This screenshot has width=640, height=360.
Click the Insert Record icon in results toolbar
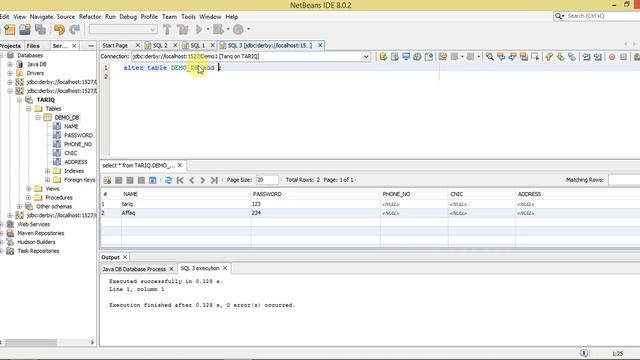[x=107, y=180]
